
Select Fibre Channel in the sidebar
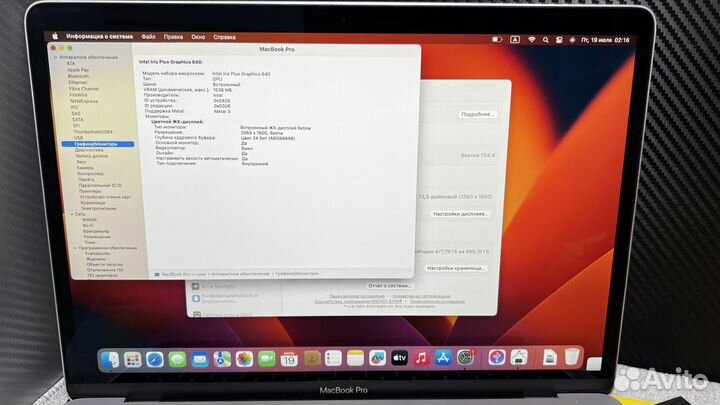tap(84, 89)
